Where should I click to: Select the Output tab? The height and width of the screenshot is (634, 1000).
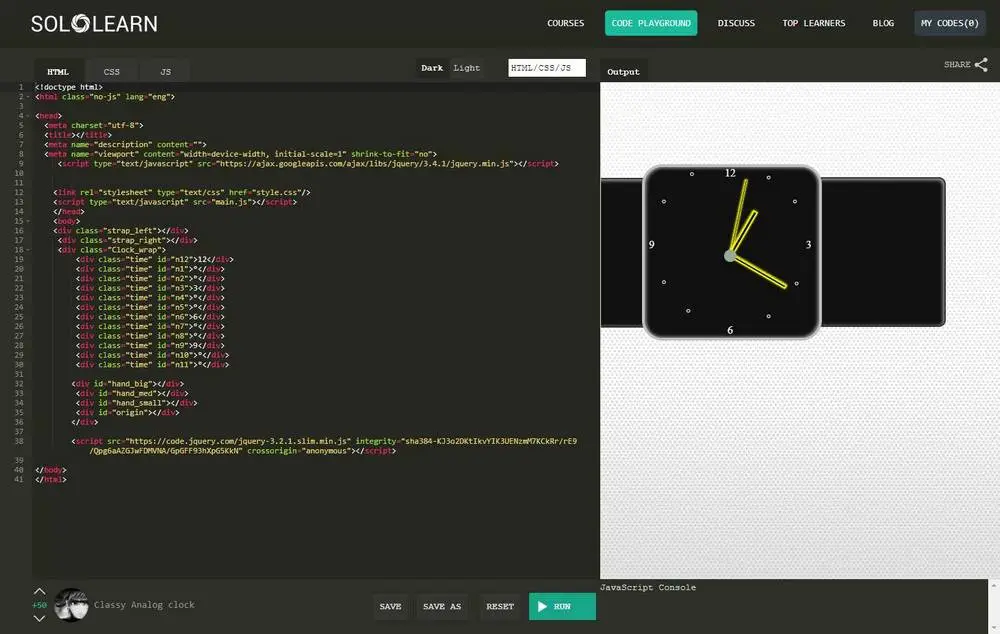[623, 71]
